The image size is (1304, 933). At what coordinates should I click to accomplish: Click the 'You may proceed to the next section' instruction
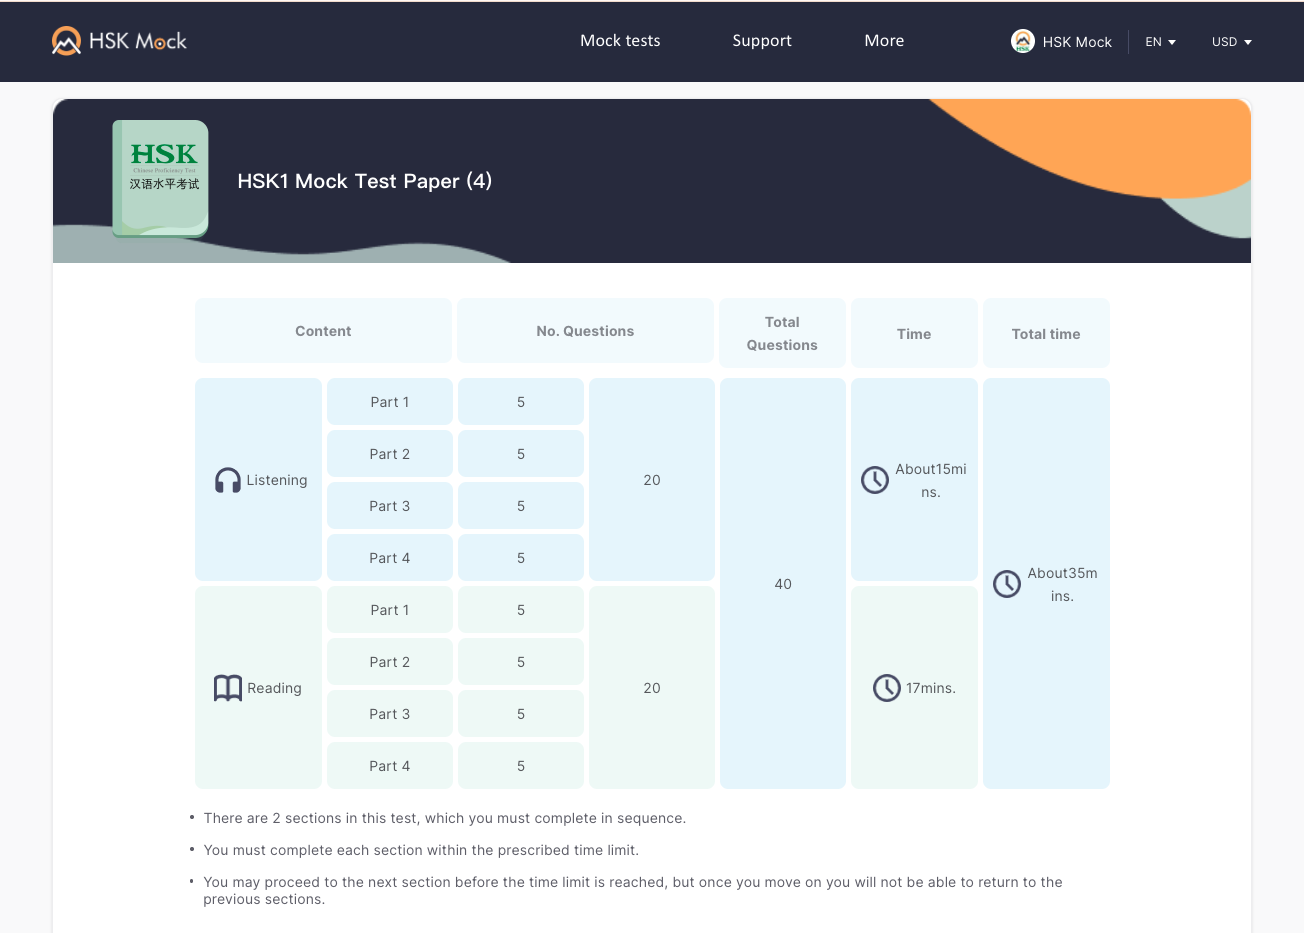point(633,890)
